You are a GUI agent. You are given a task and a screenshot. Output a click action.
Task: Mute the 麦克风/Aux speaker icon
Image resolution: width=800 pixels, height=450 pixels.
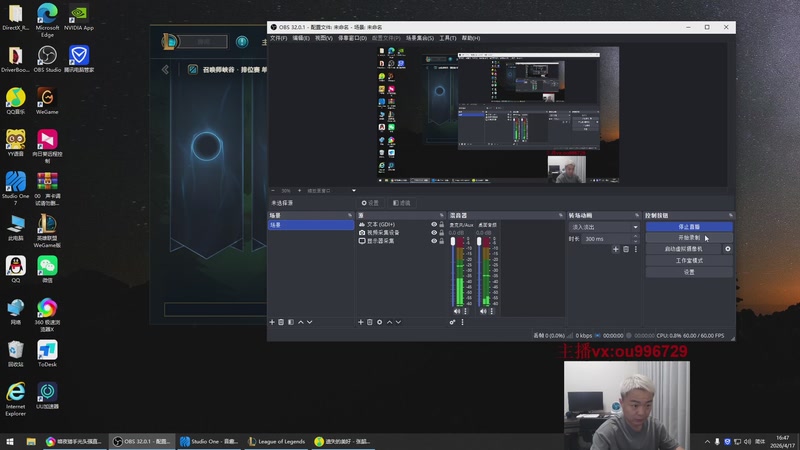pyautogui.click(x=457, y=311)
